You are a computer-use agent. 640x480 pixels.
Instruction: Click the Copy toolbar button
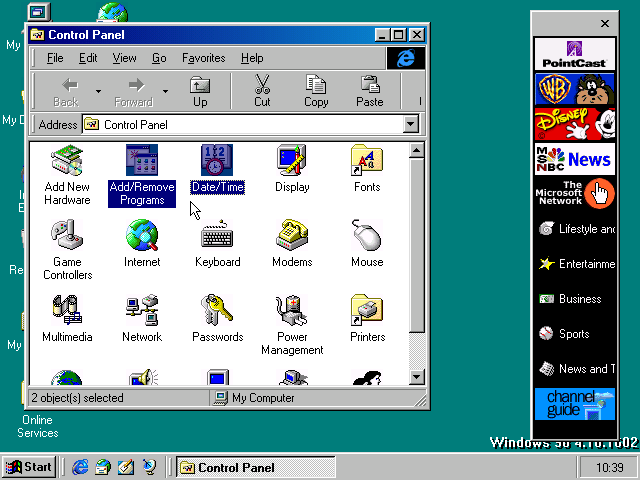click(316, 91)
